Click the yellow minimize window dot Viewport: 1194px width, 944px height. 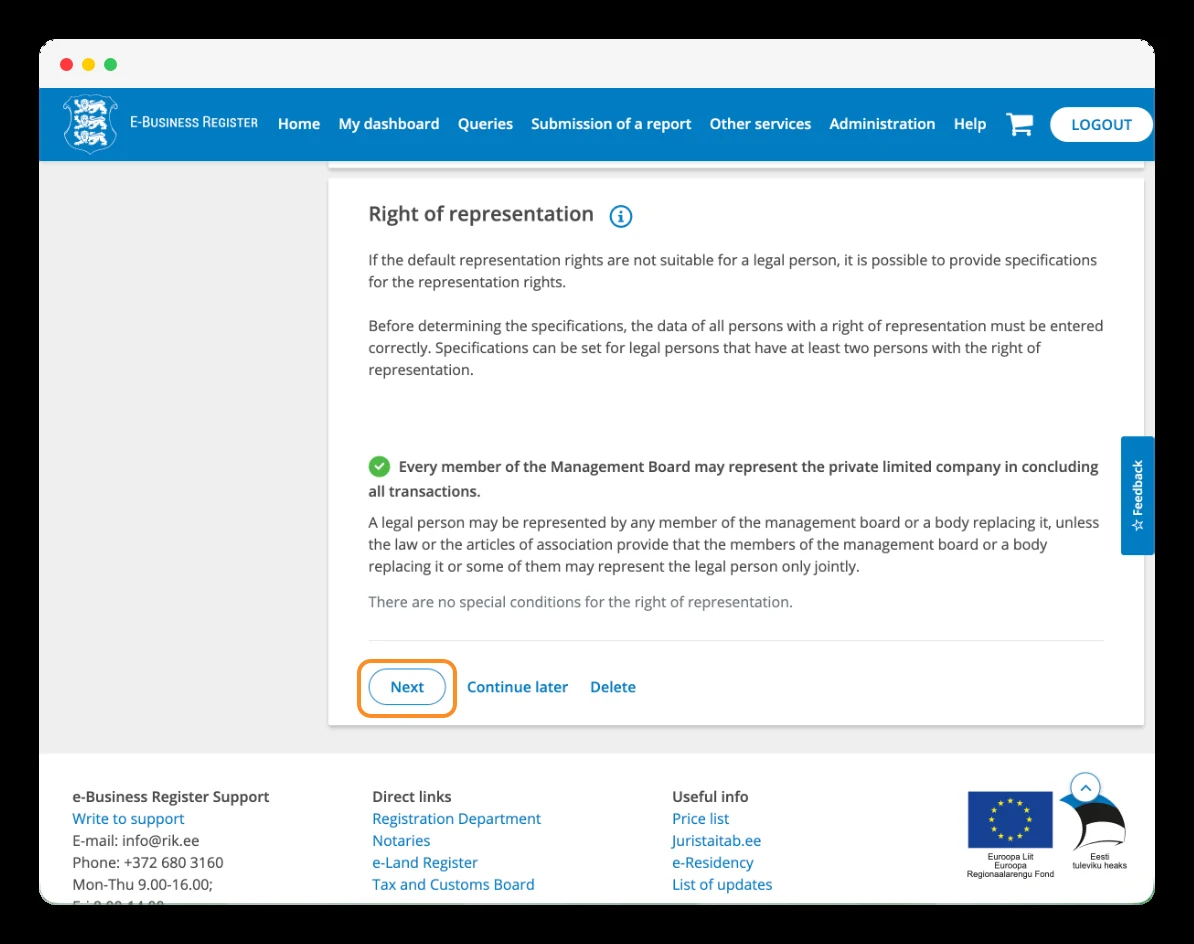(88, 65)
